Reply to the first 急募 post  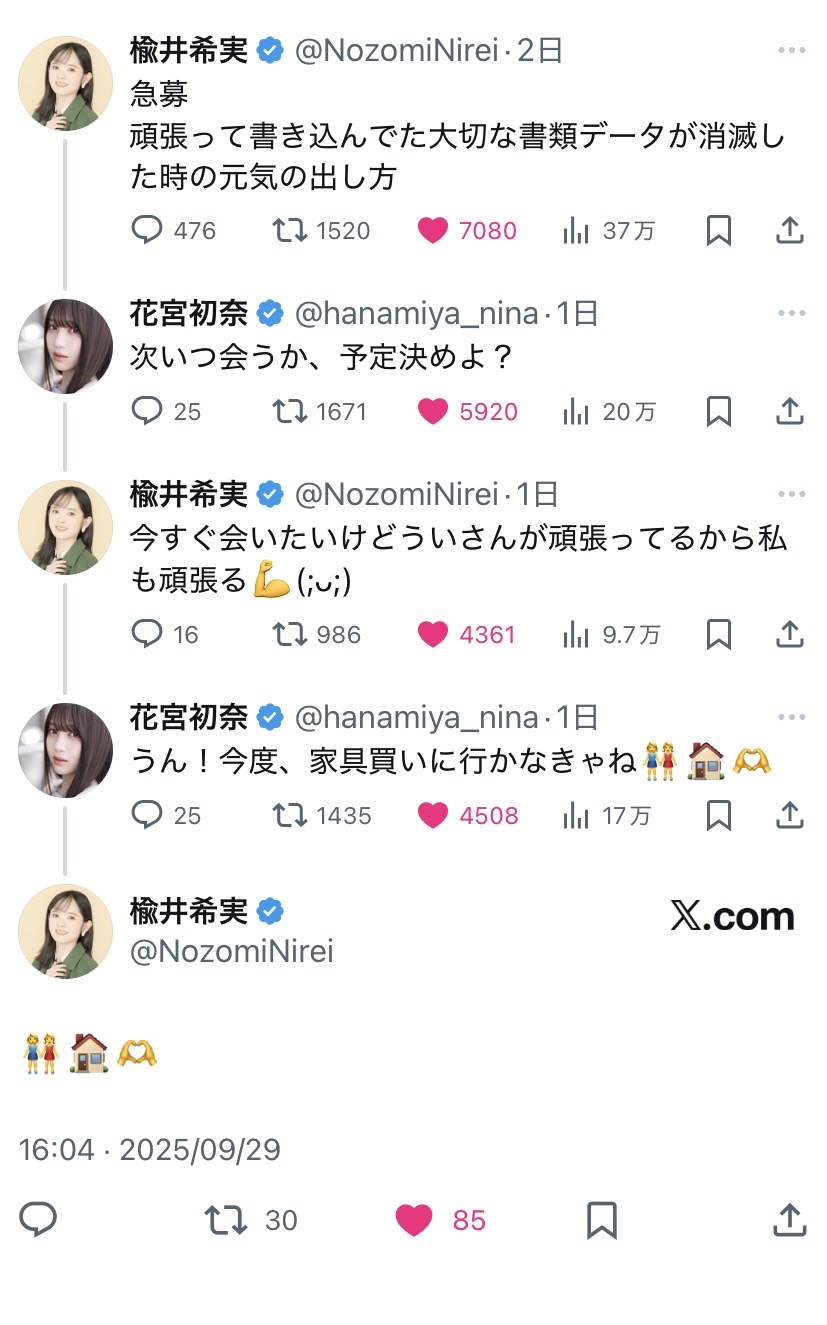(147, 231)
